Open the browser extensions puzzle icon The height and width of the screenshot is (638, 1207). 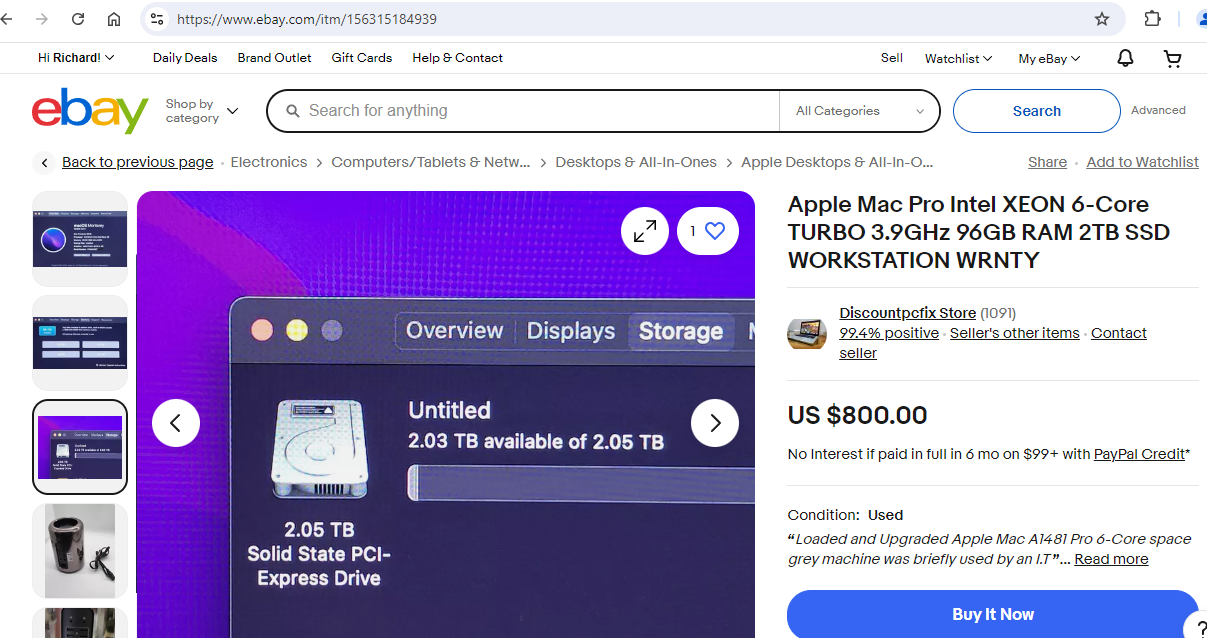tap(1152, 19)
